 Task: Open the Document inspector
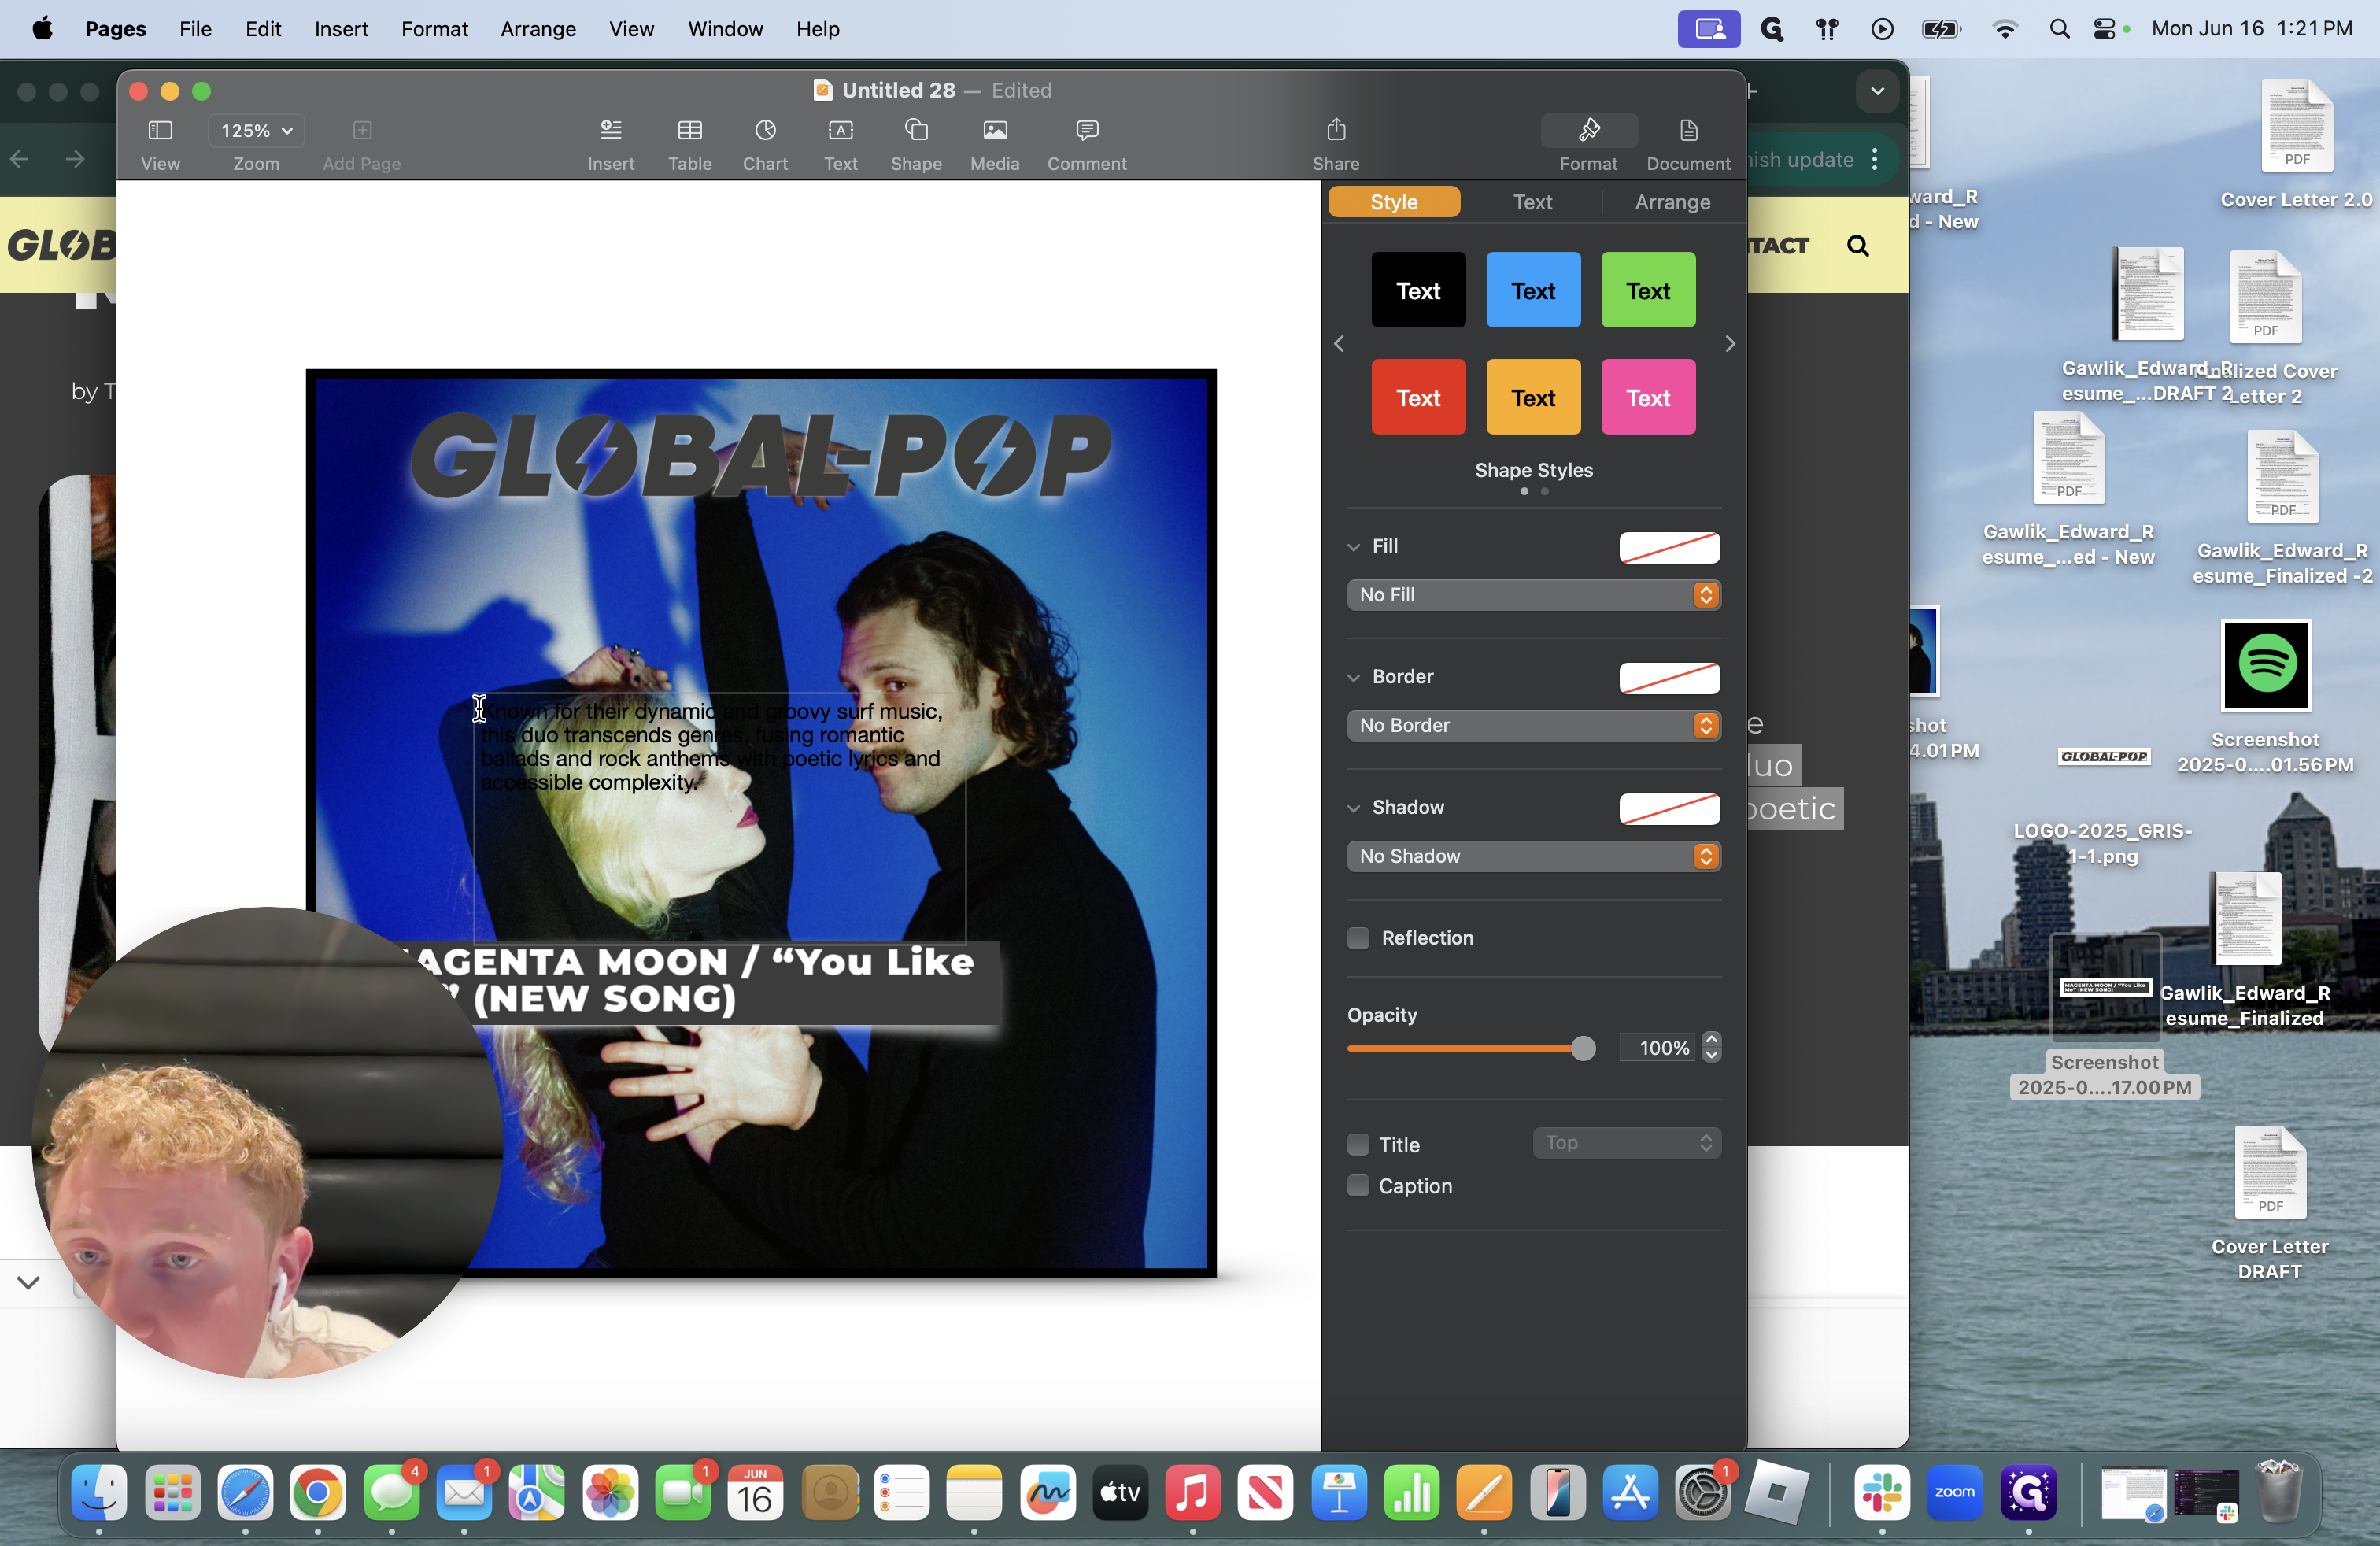click(x=1688, y=130)
